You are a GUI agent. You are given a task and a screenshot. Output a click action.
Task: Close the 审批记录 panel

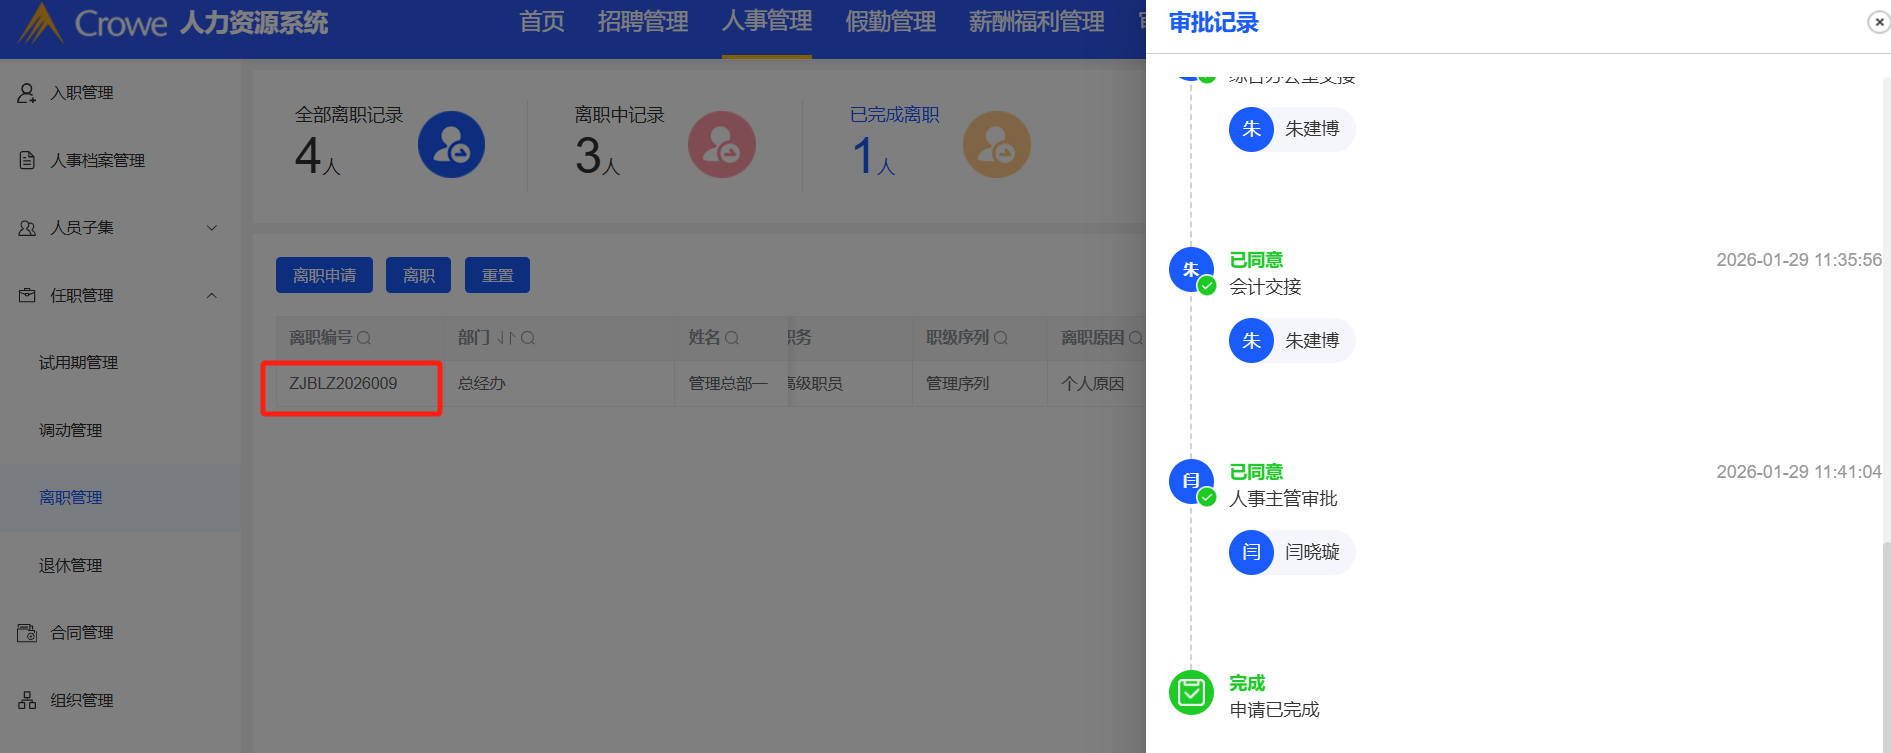click(x=1878, y=22)
